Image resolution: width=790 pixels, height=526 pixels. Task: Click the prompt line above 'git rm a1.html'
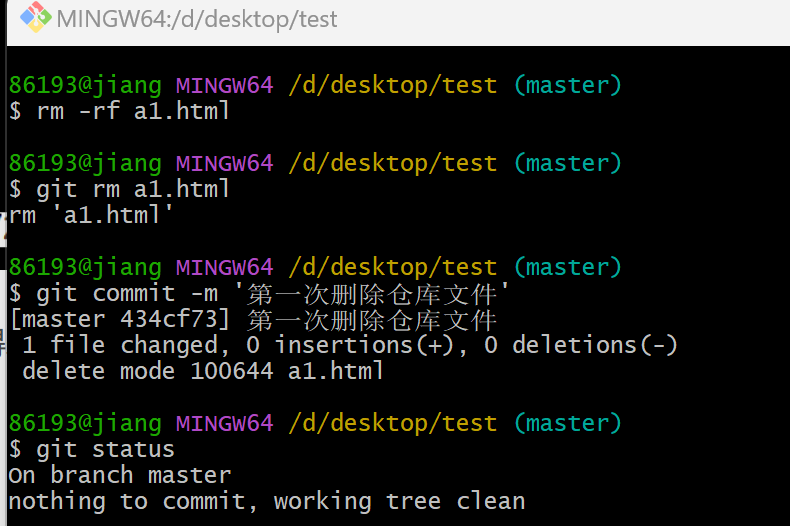315,163
